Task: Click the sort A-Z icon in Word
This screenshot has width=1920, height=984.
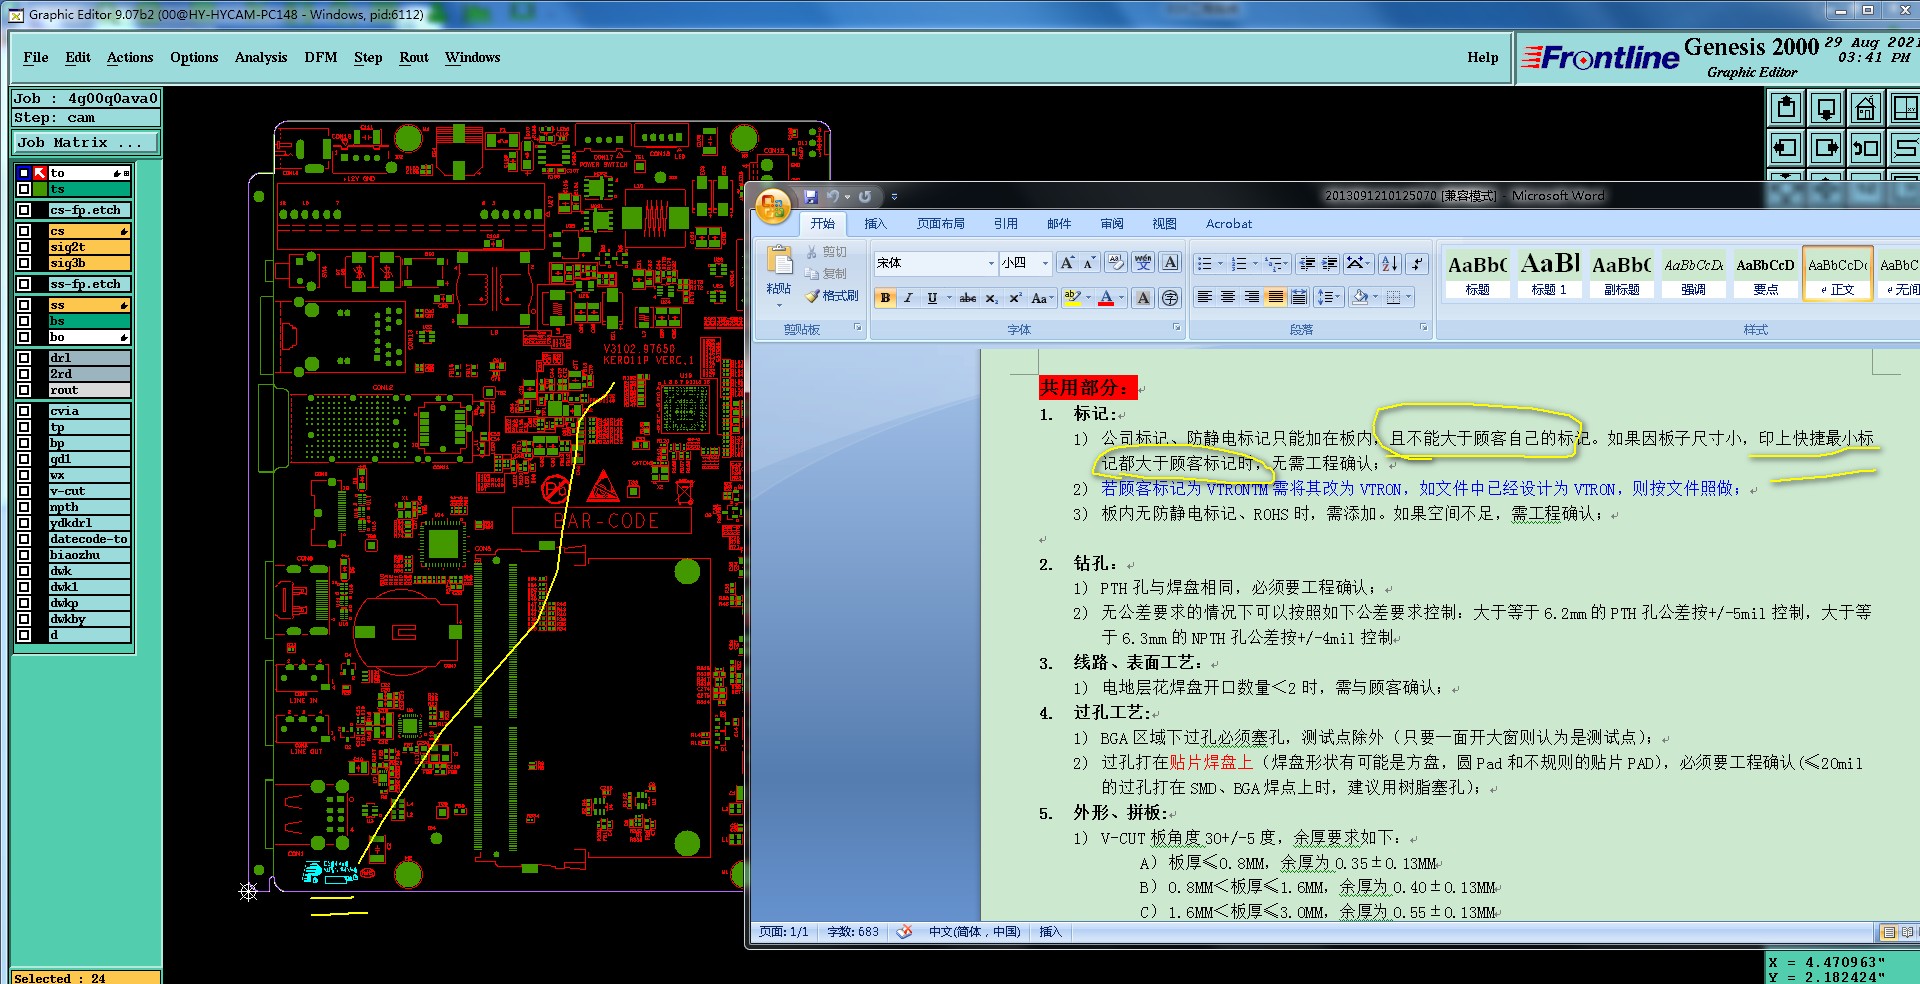Action: (1390, 264)
